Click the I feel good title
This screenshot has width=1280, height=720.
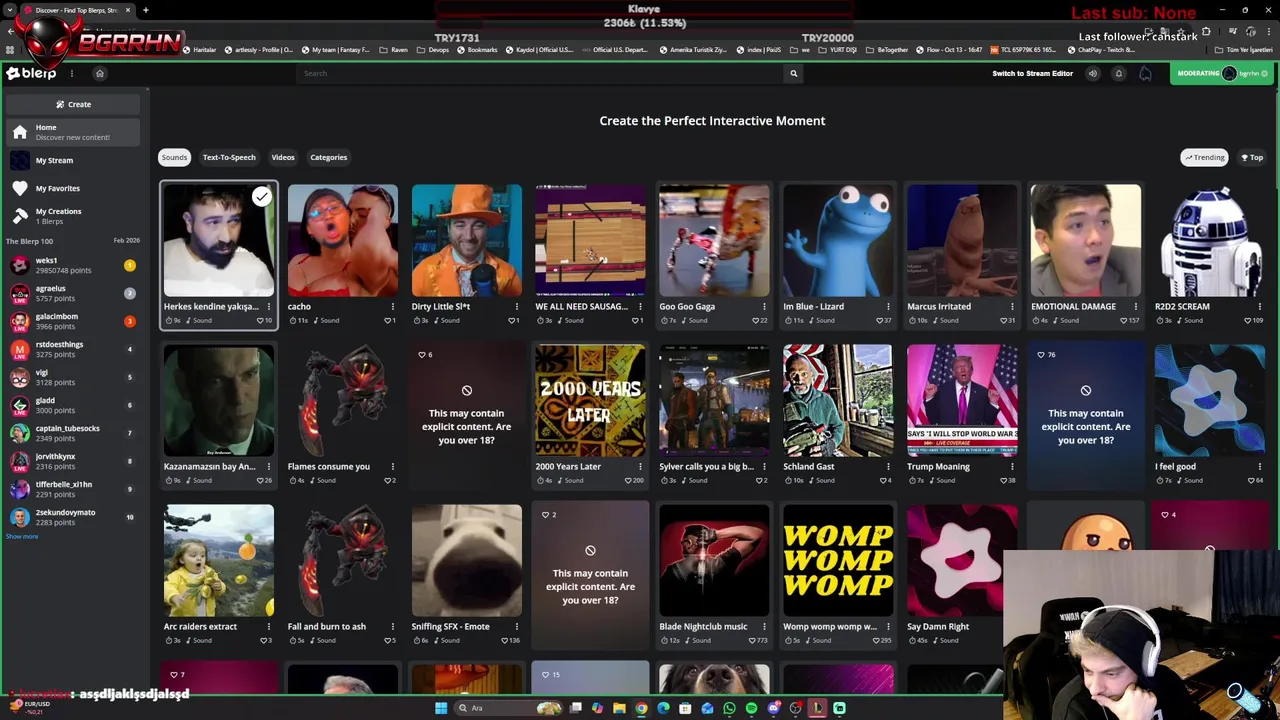tap(1175, 466)
